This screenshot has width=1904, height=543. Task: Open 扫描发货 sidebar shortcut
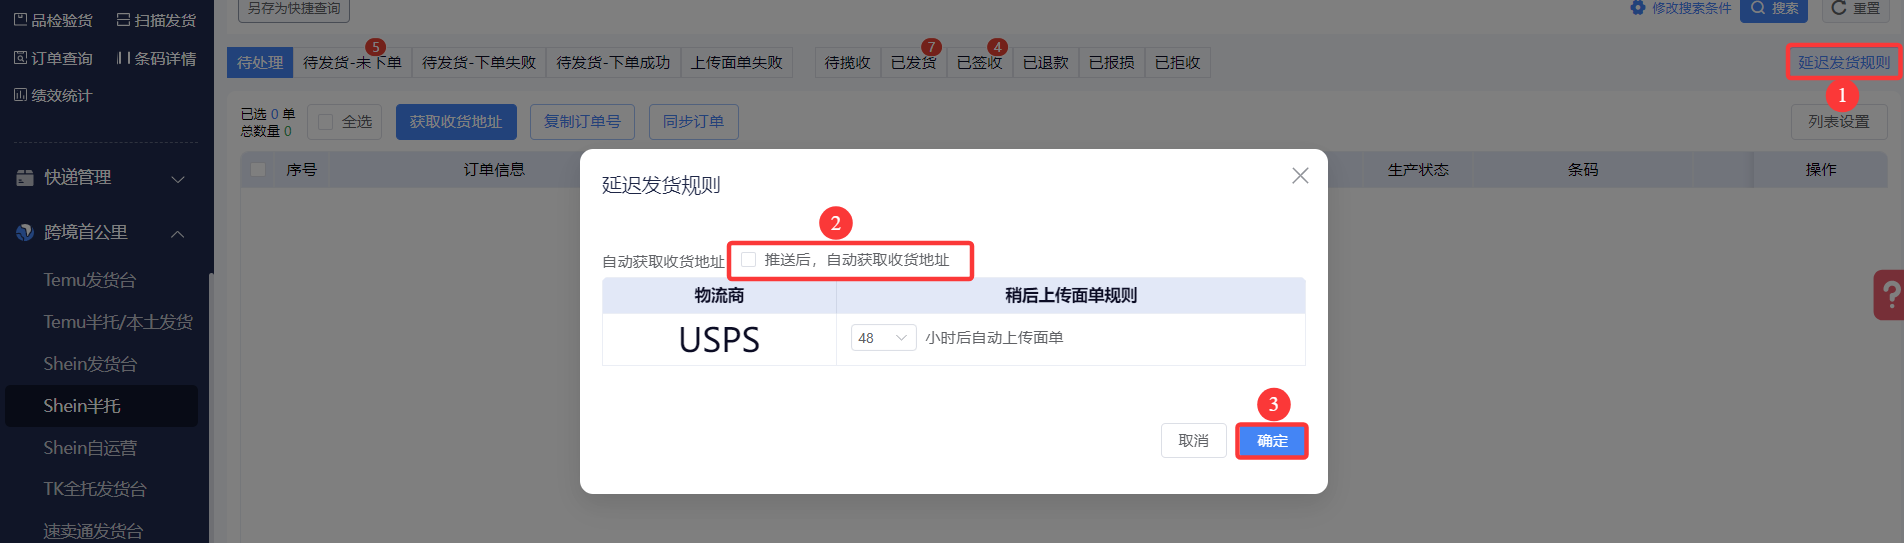click(156, 20)
